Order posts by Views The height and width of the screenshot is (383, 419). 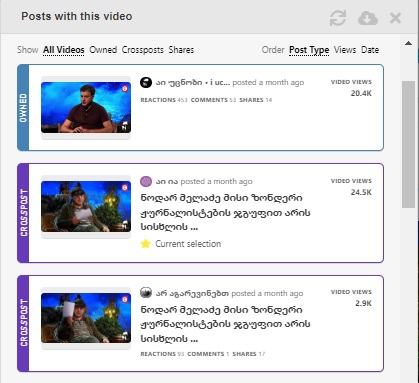(x=345, y=50)
